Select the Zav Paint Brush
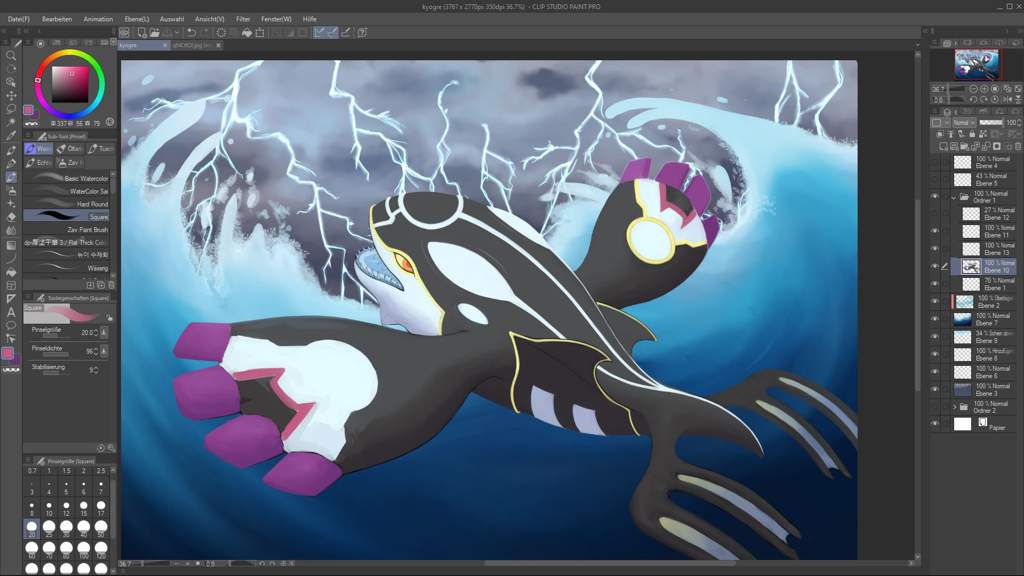Screen dimensions: 1024x576 pos(67,229)
